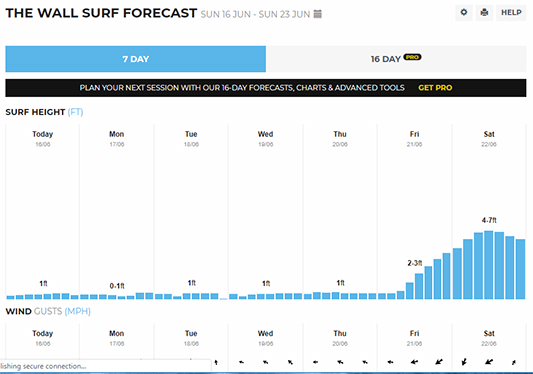The height and width of the screenshot is (374, 533).
Task: Click Wednesday's first wind direction arrow
Action: point(241,362)
